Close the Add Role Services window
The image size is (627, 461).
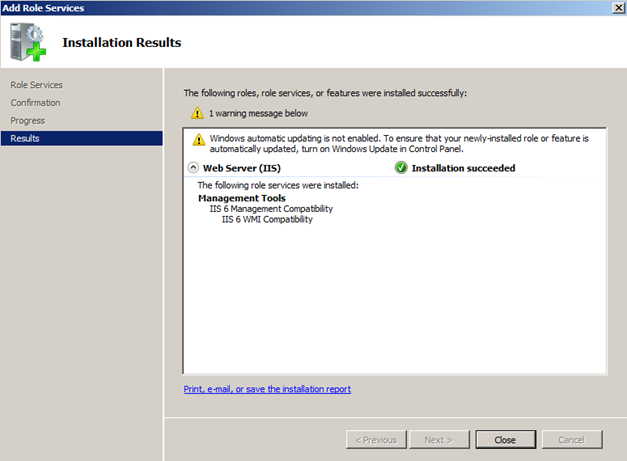coord(618,8)
